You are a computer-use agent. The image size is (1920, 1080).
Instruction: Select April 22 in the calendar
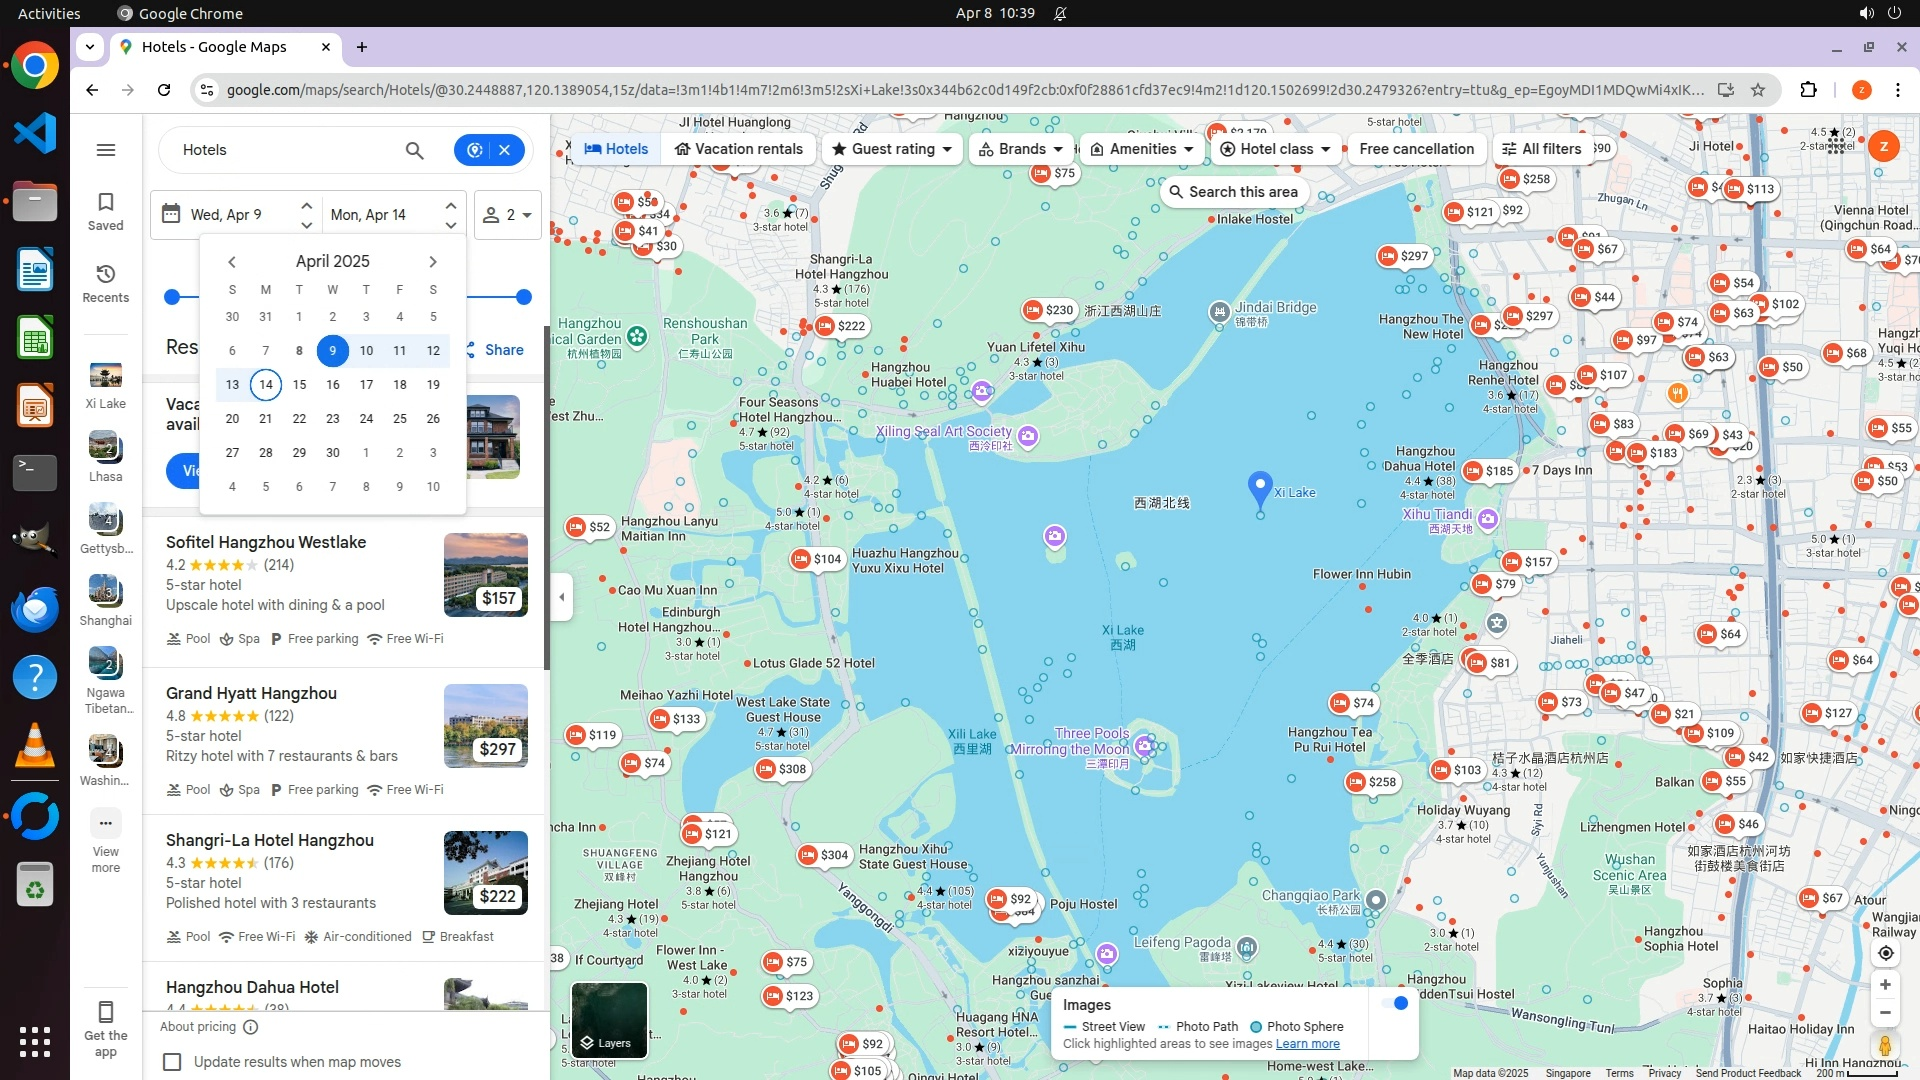299,419
